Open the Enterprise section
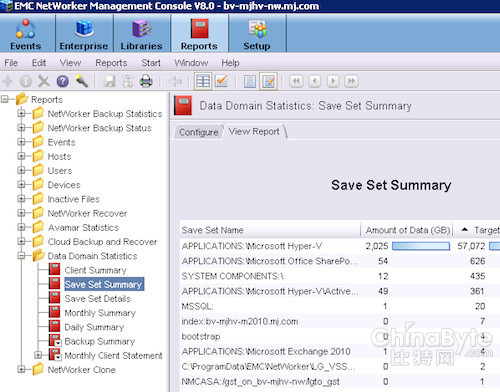Image resolution: width=500 pixels, height=392 pixels. [x=84, y=34]
